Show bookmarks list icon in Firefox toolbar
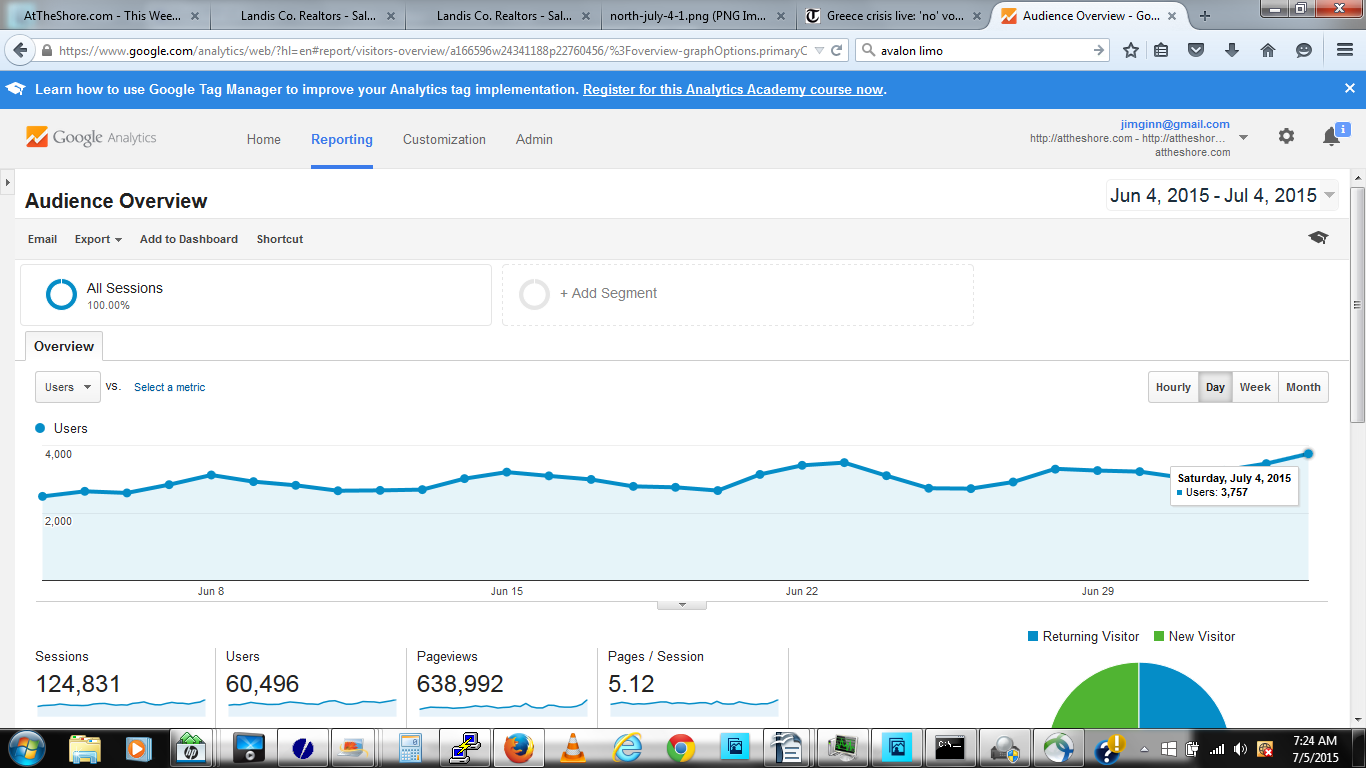 tap(1161, 50)
